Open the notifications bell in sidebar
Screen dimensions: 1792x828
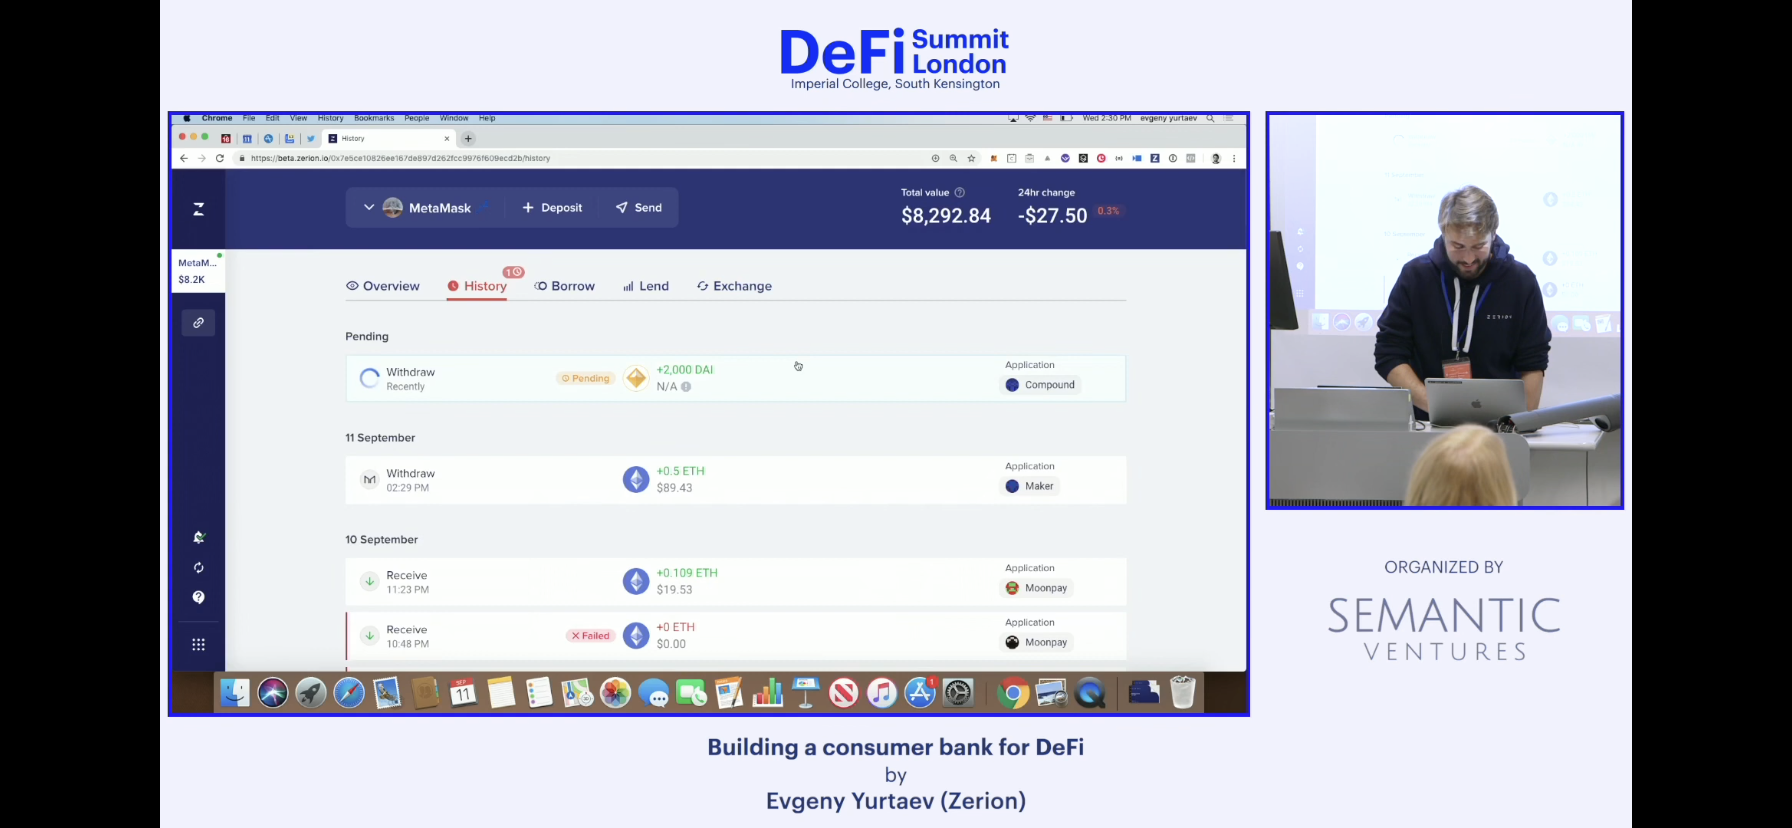(198, 537)
